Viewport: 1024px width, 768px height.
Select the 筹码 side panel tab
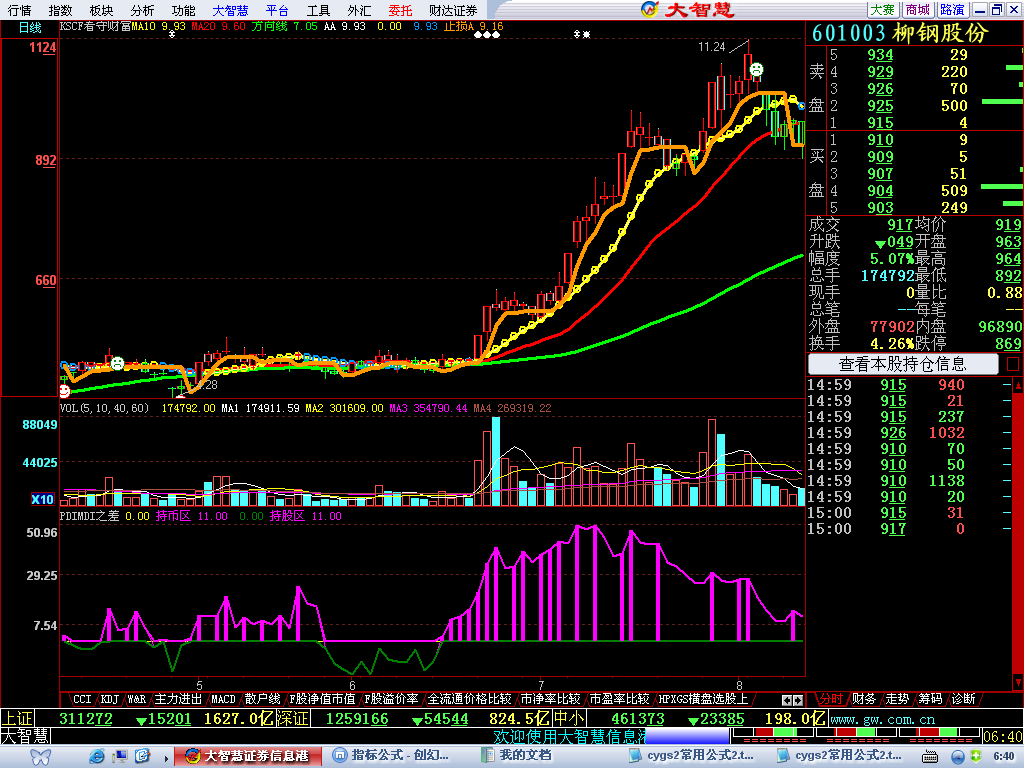pyautogui.click(x=931, y=699)
